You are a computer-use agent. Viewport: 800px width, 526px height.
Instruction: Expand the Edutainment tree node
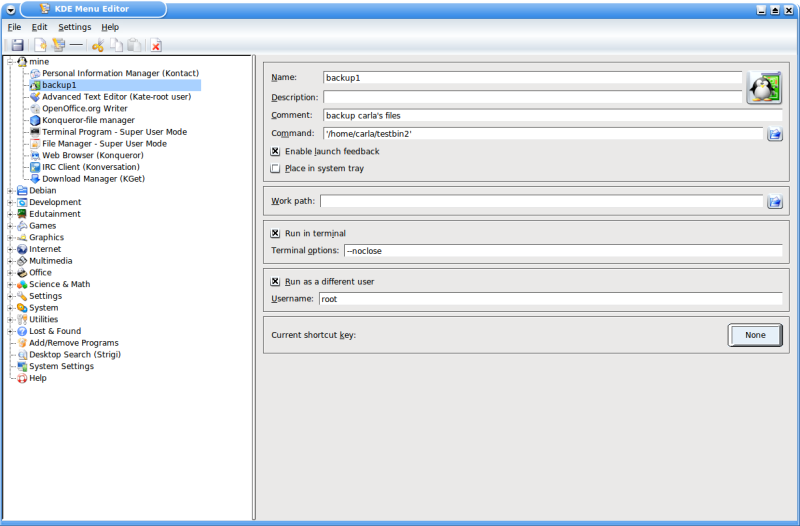pos(10,214)
